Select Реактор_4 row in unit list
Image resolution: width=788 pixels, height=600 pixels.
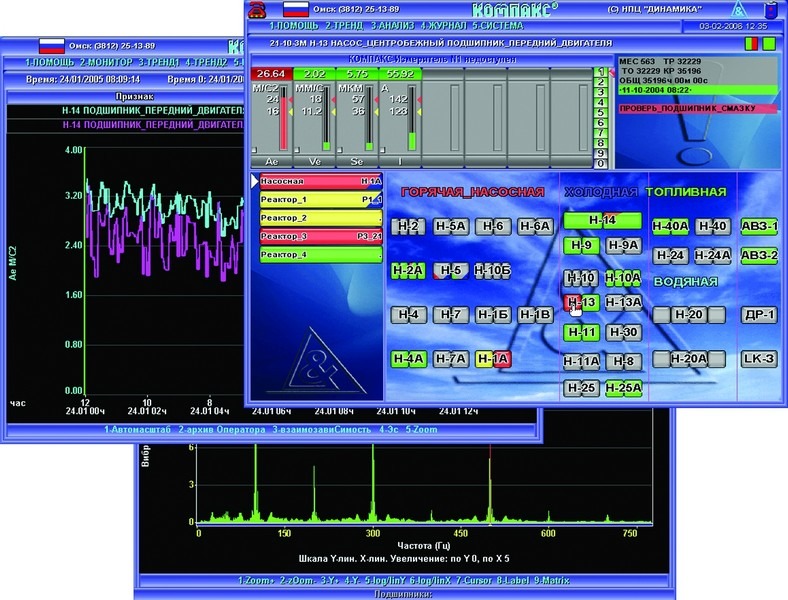pos(321,255)
